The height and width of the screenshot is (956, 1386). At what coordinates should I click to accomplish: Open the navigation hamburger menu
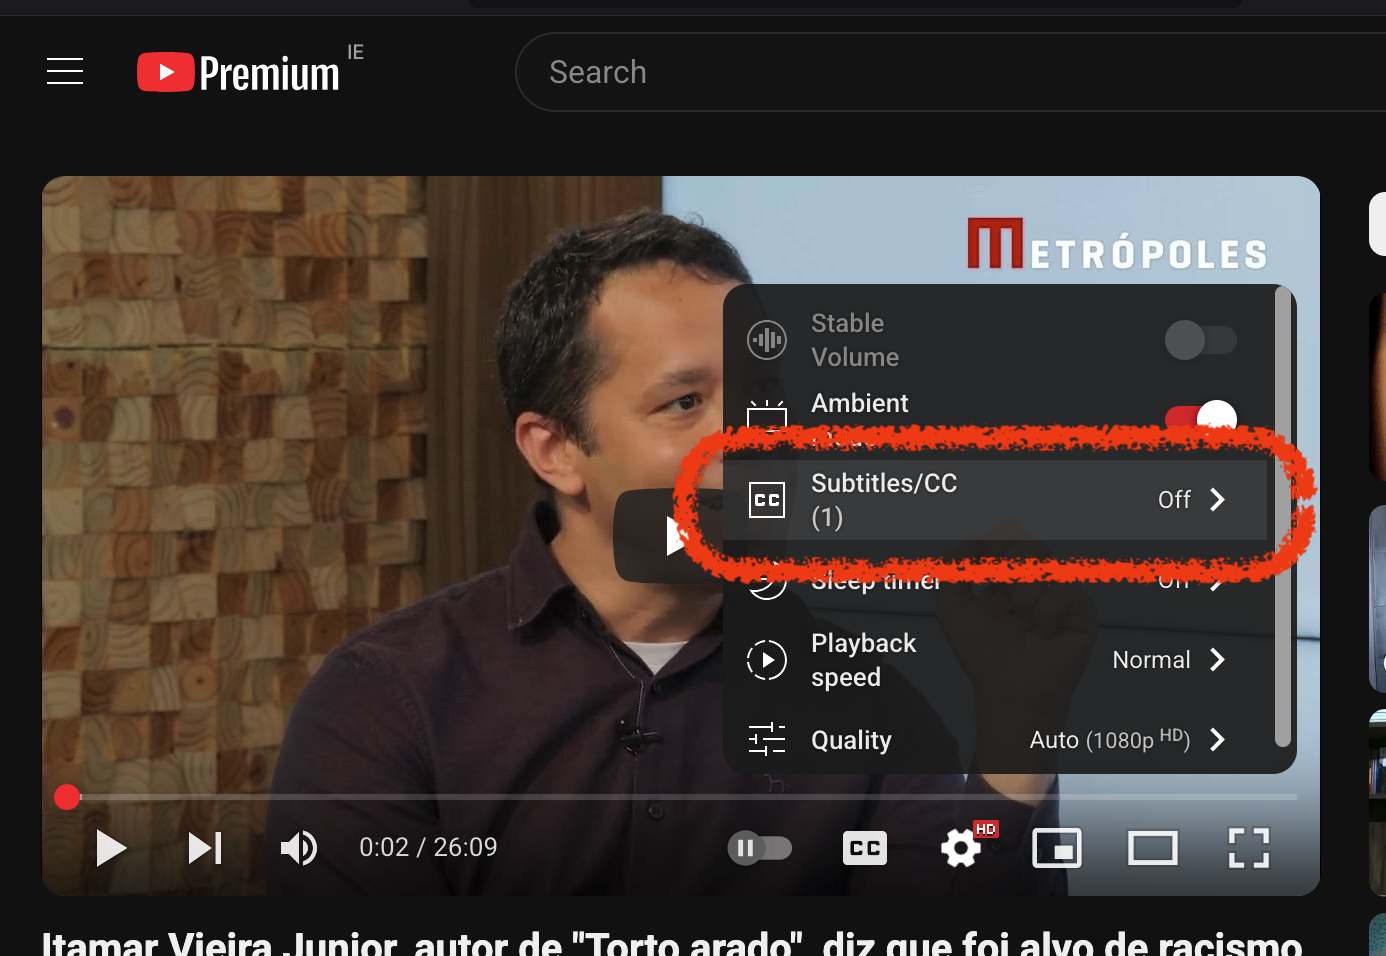[x=65, y=71]
